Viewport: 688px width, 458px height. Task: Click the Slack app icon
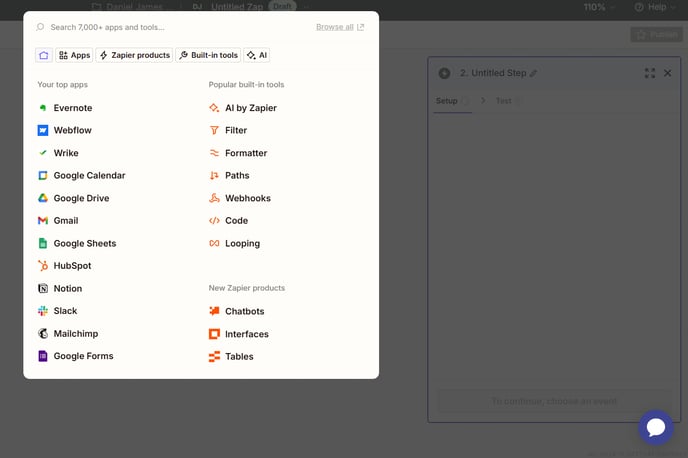pos(43,311)
